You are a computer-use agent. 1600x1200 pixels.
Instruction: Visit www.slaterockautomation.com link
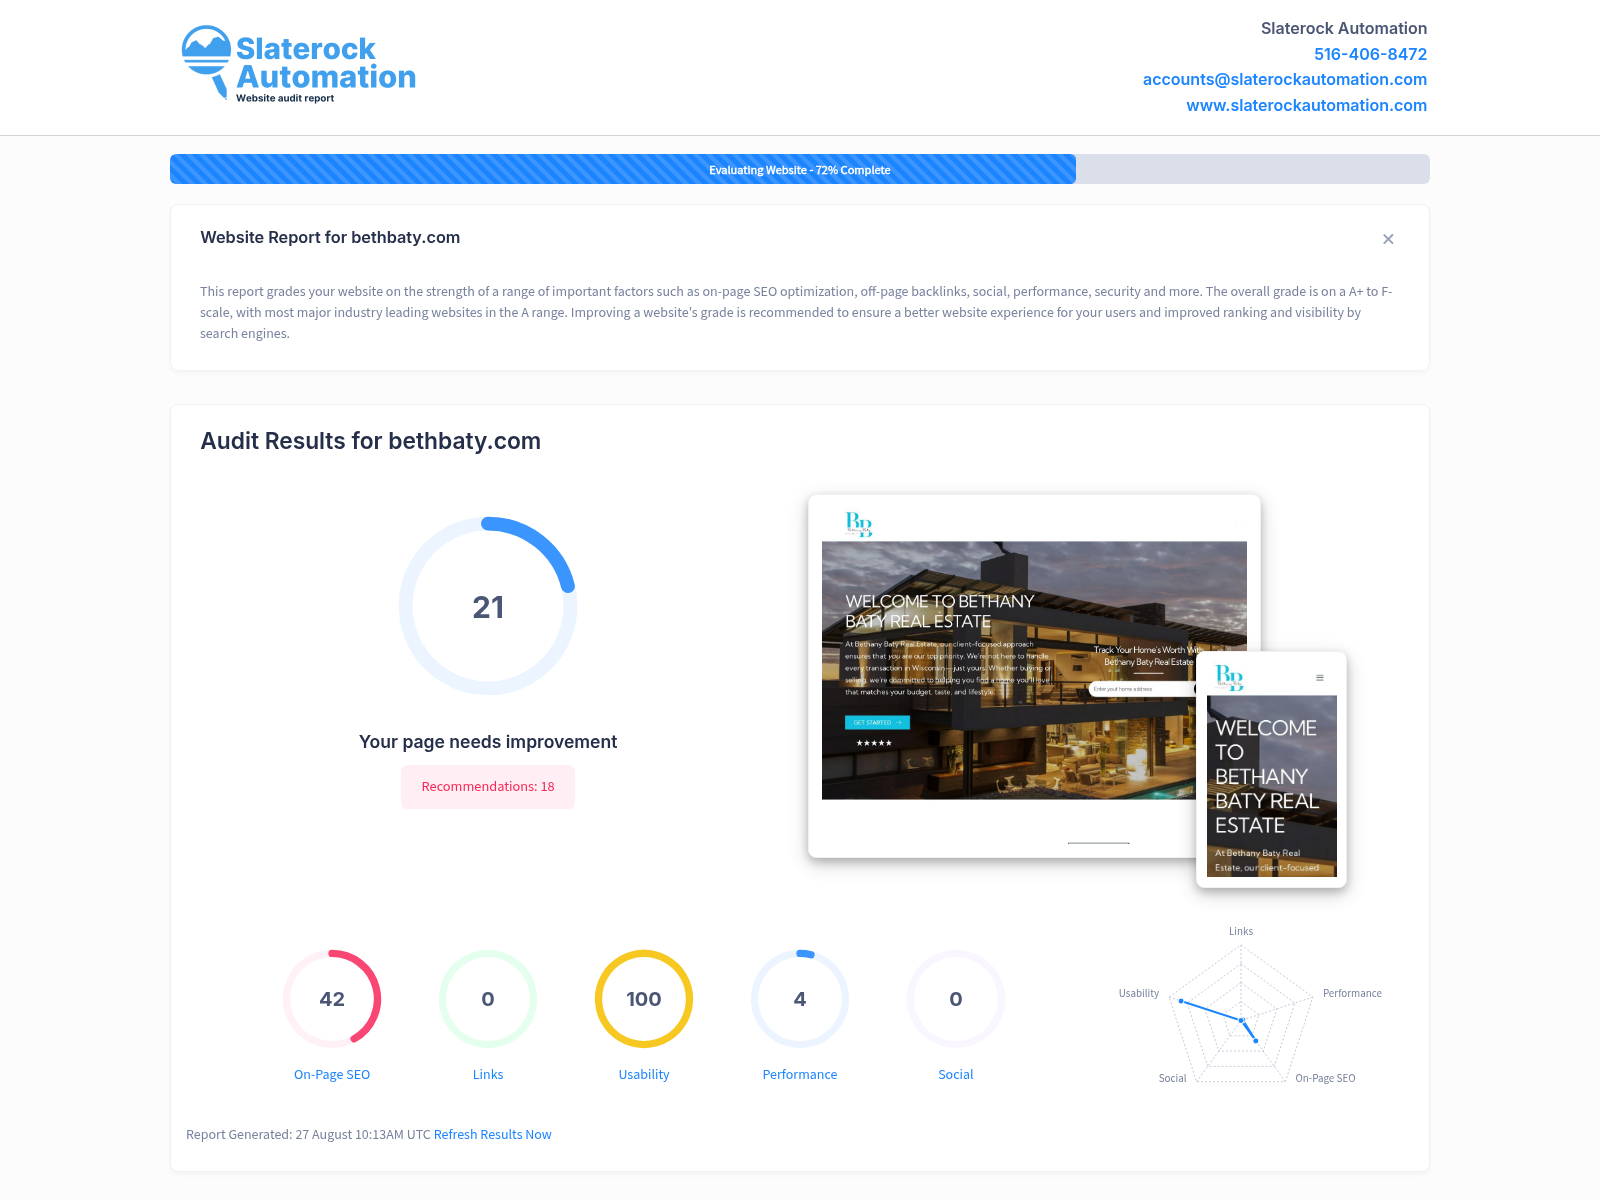(x=1306, y=106)
